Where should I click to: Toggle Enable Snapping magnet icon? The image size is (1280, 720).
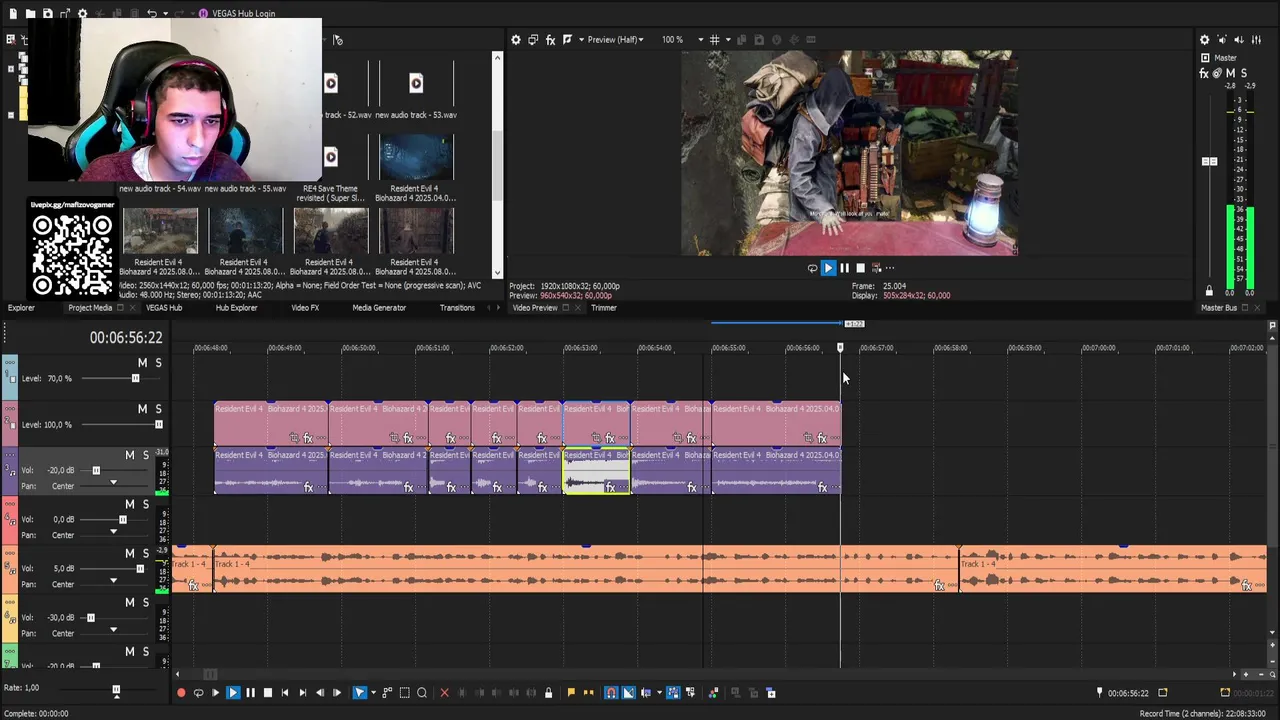point(611,692)
